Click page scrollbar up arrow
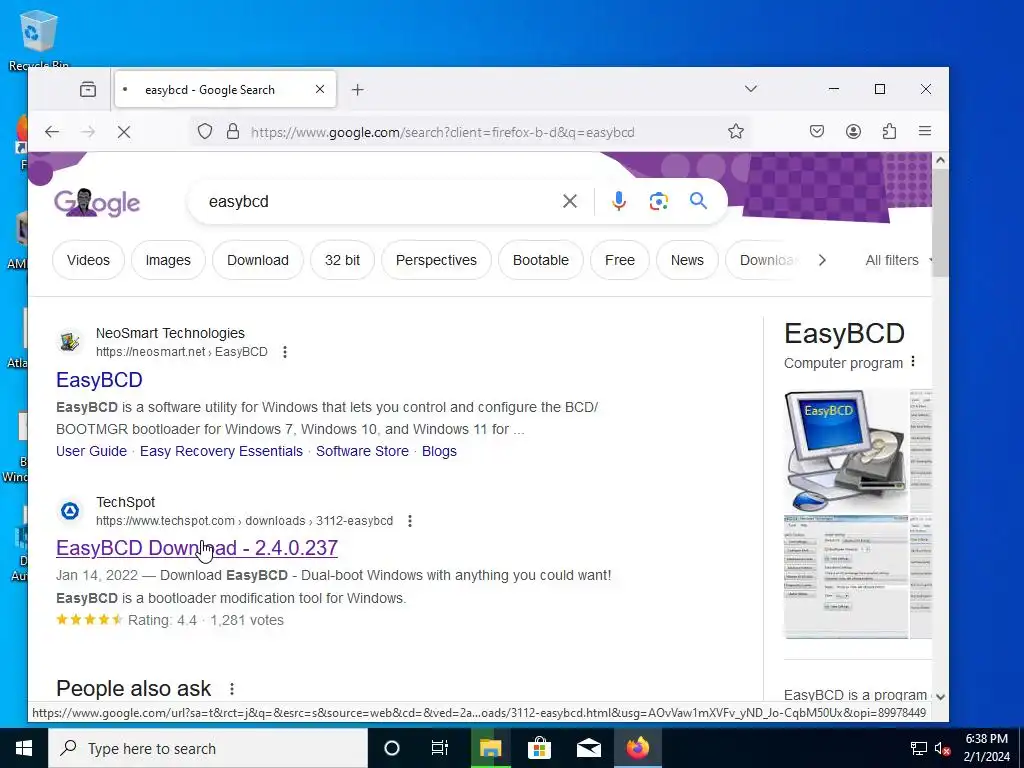The width and height of the screenshot is (1024, 768). [940, 160]
